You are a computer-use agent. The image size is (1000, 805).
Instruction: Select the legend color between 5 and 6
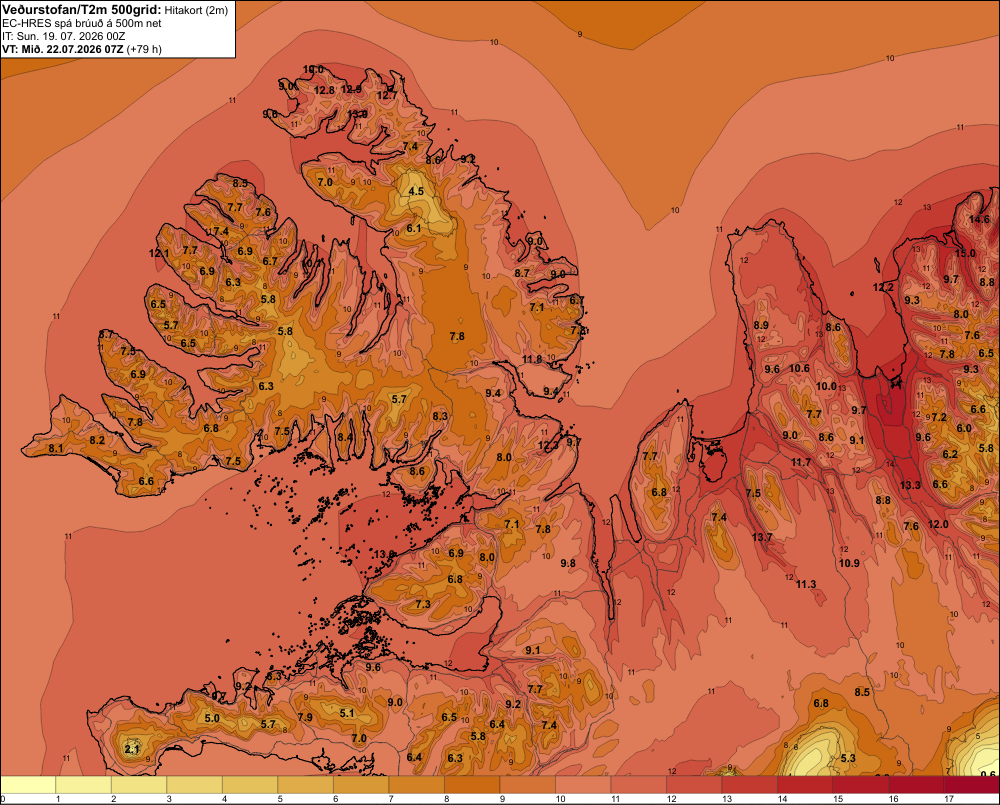pos(306,785)
